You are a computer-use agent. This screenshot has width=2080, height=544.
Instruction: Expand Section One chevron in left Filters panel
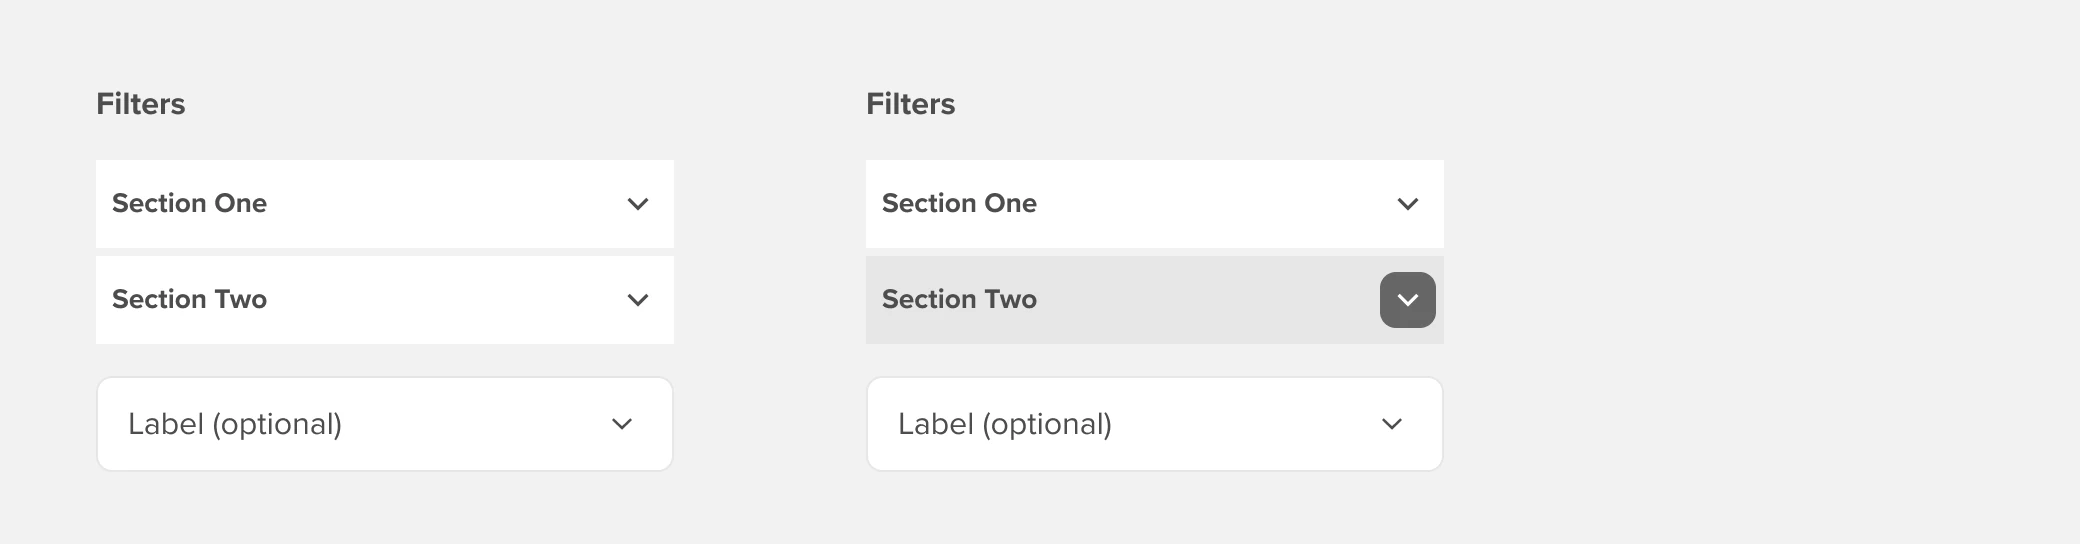pos(638,204)
